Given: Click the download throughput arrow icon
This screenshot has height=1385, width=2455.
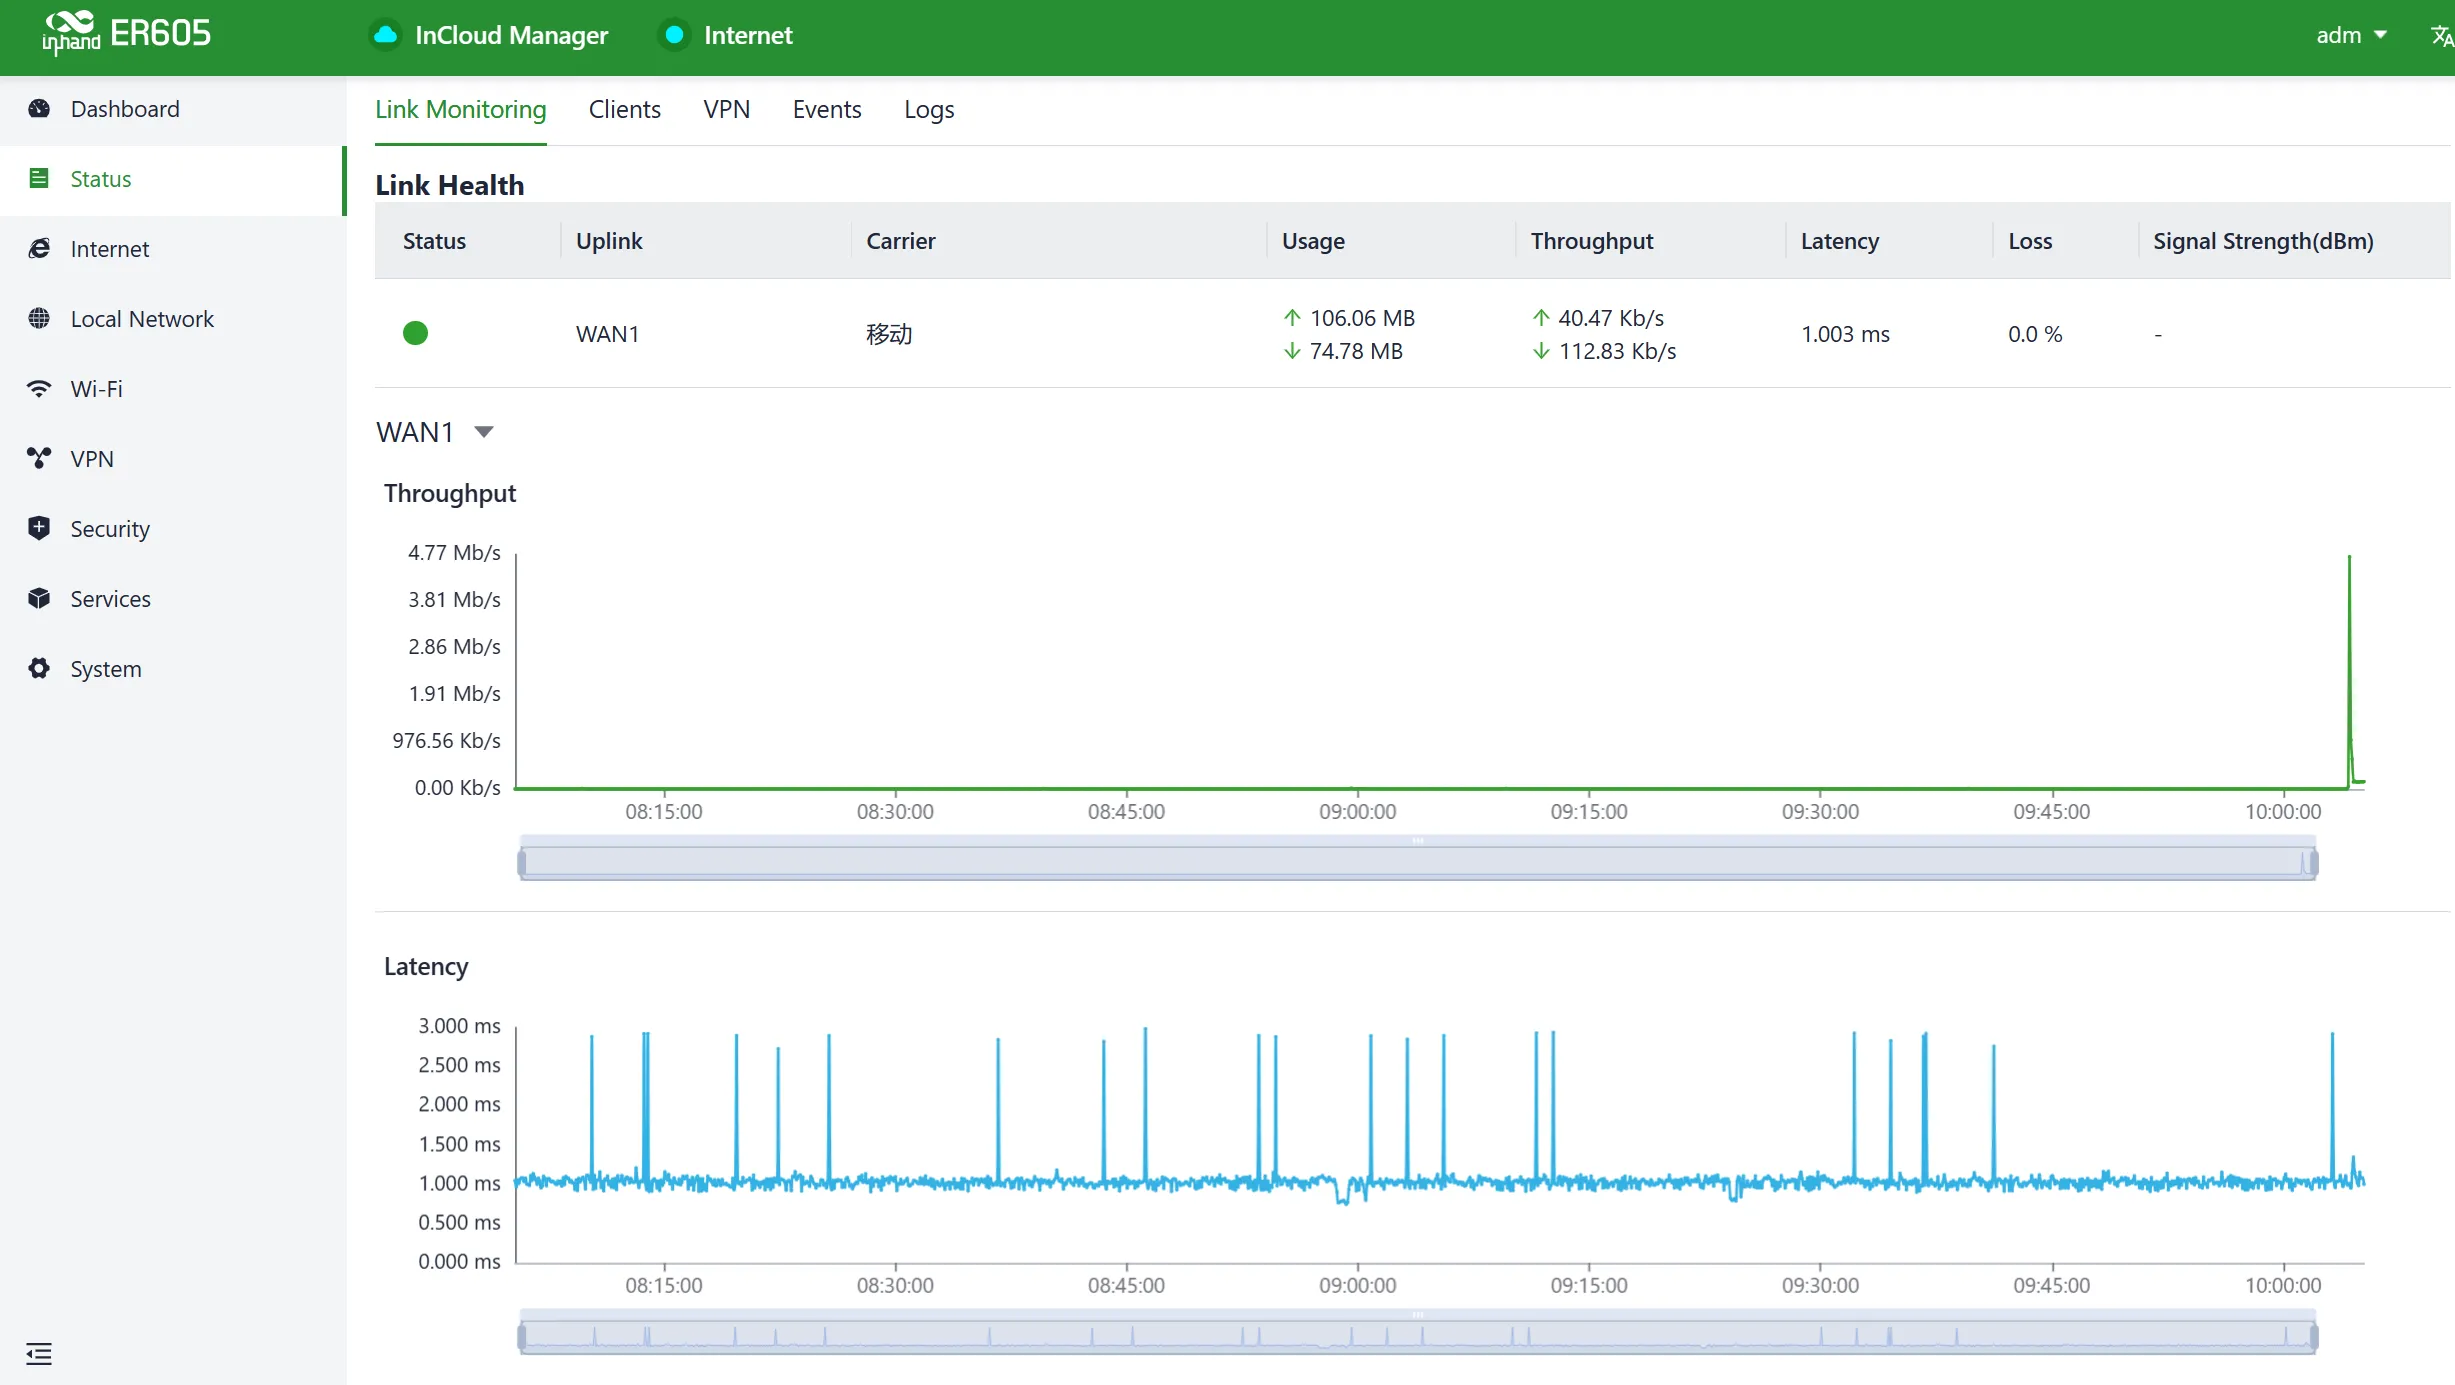Looking at the screenshot, I should click(1541, 351).
